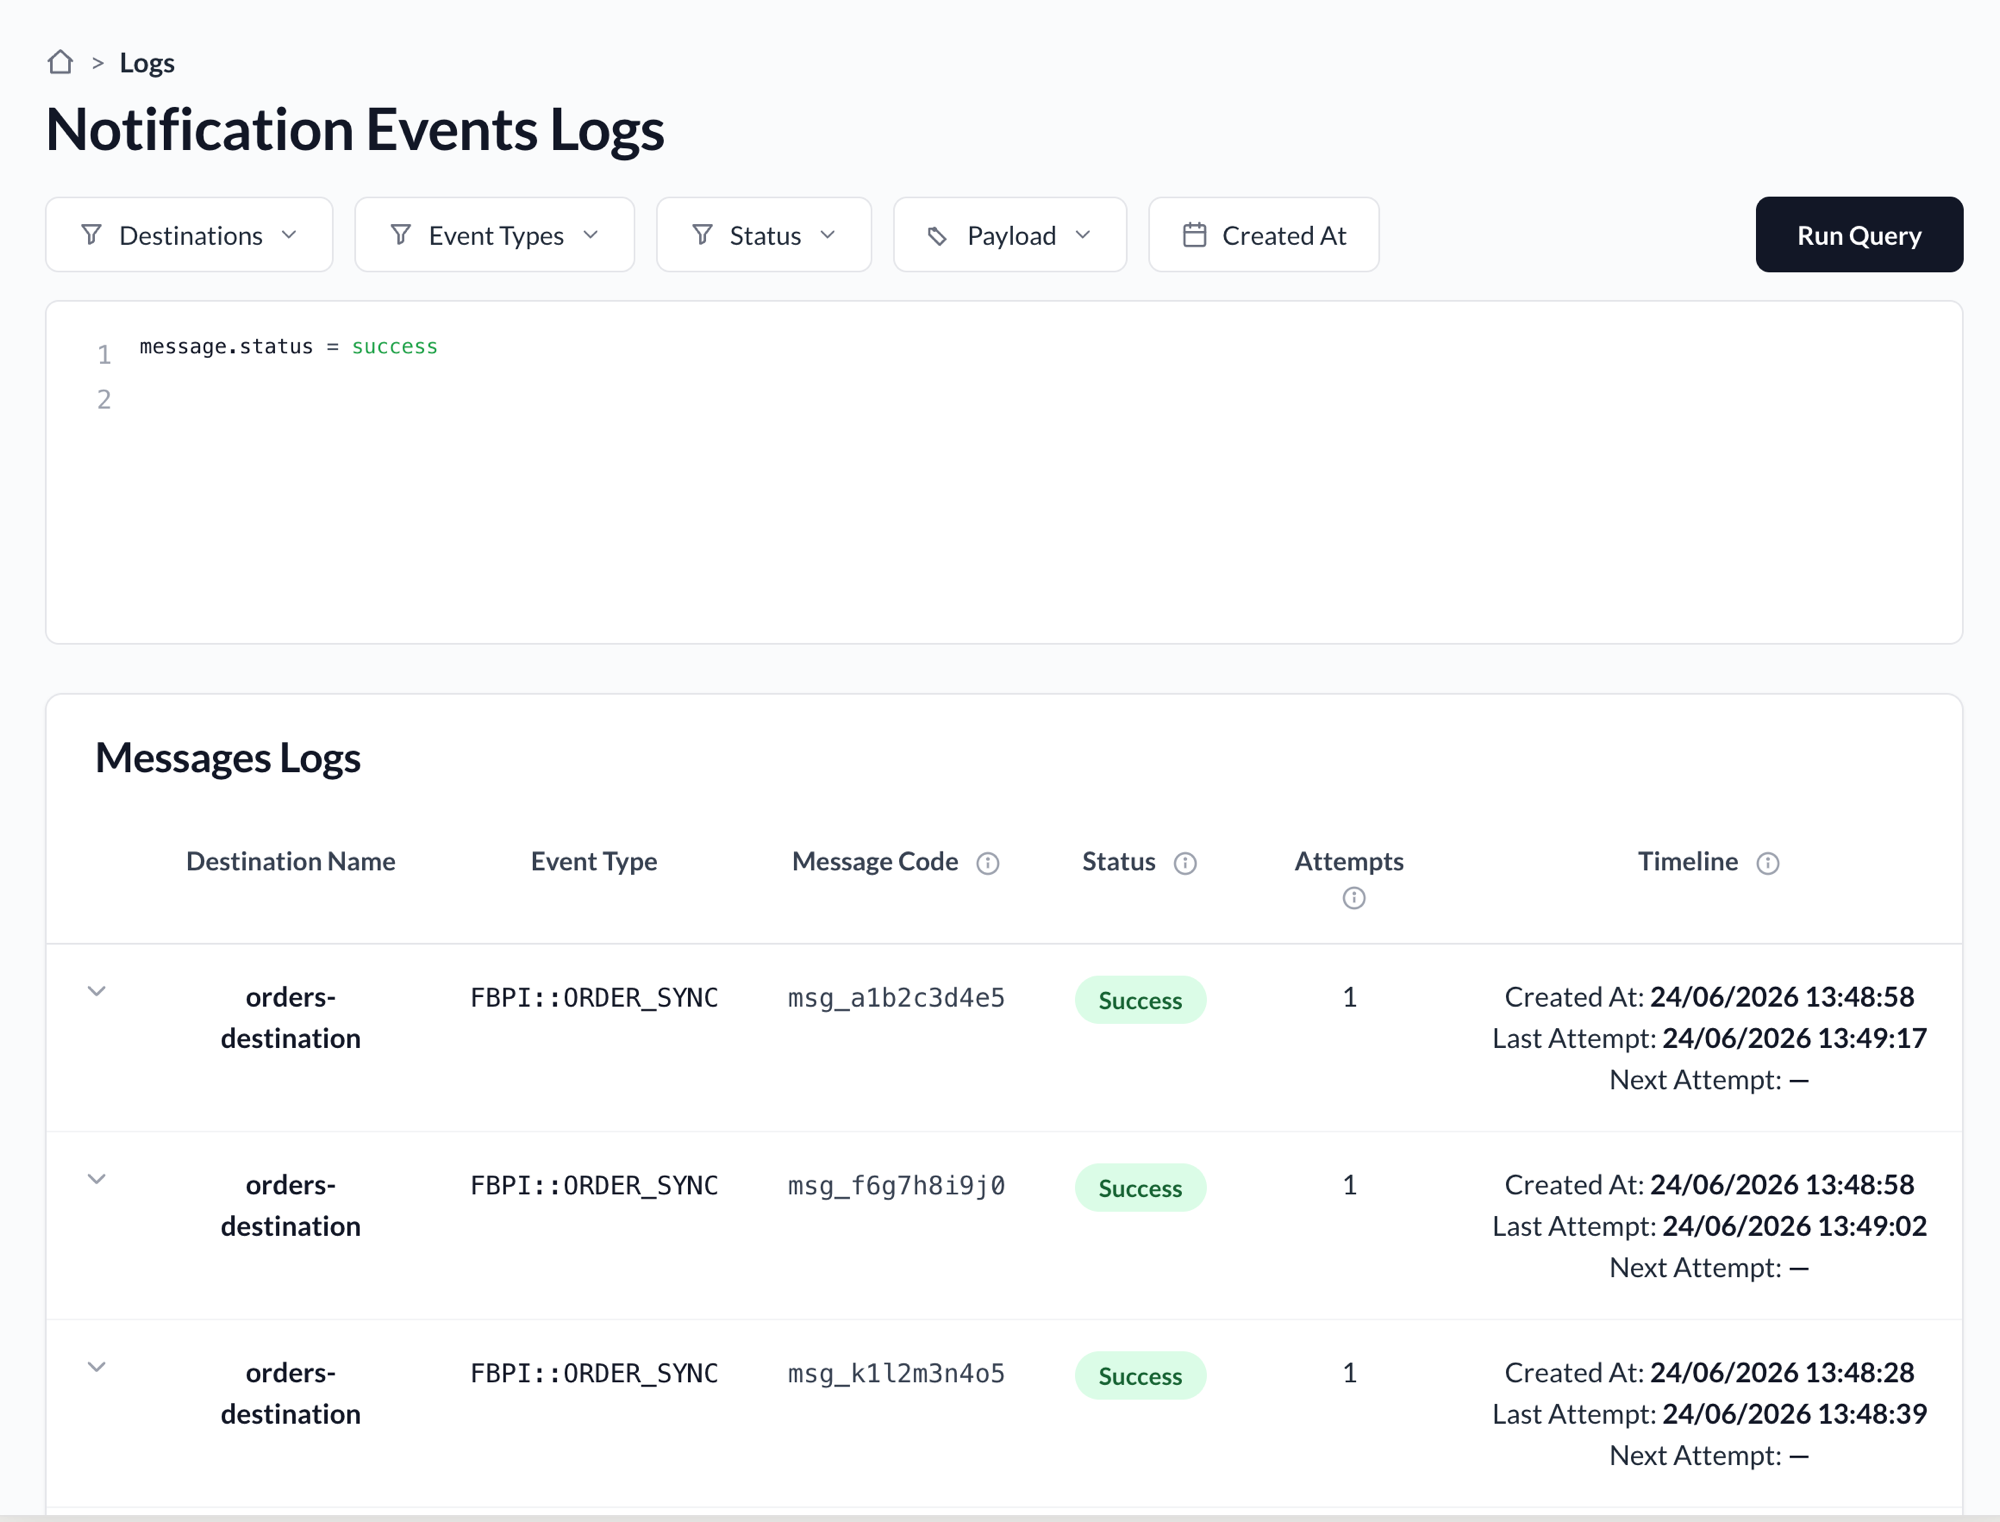This screenshot has width=2000, height=1522.
Task: Click the Timeline column header
Action: coord(1688,861)
